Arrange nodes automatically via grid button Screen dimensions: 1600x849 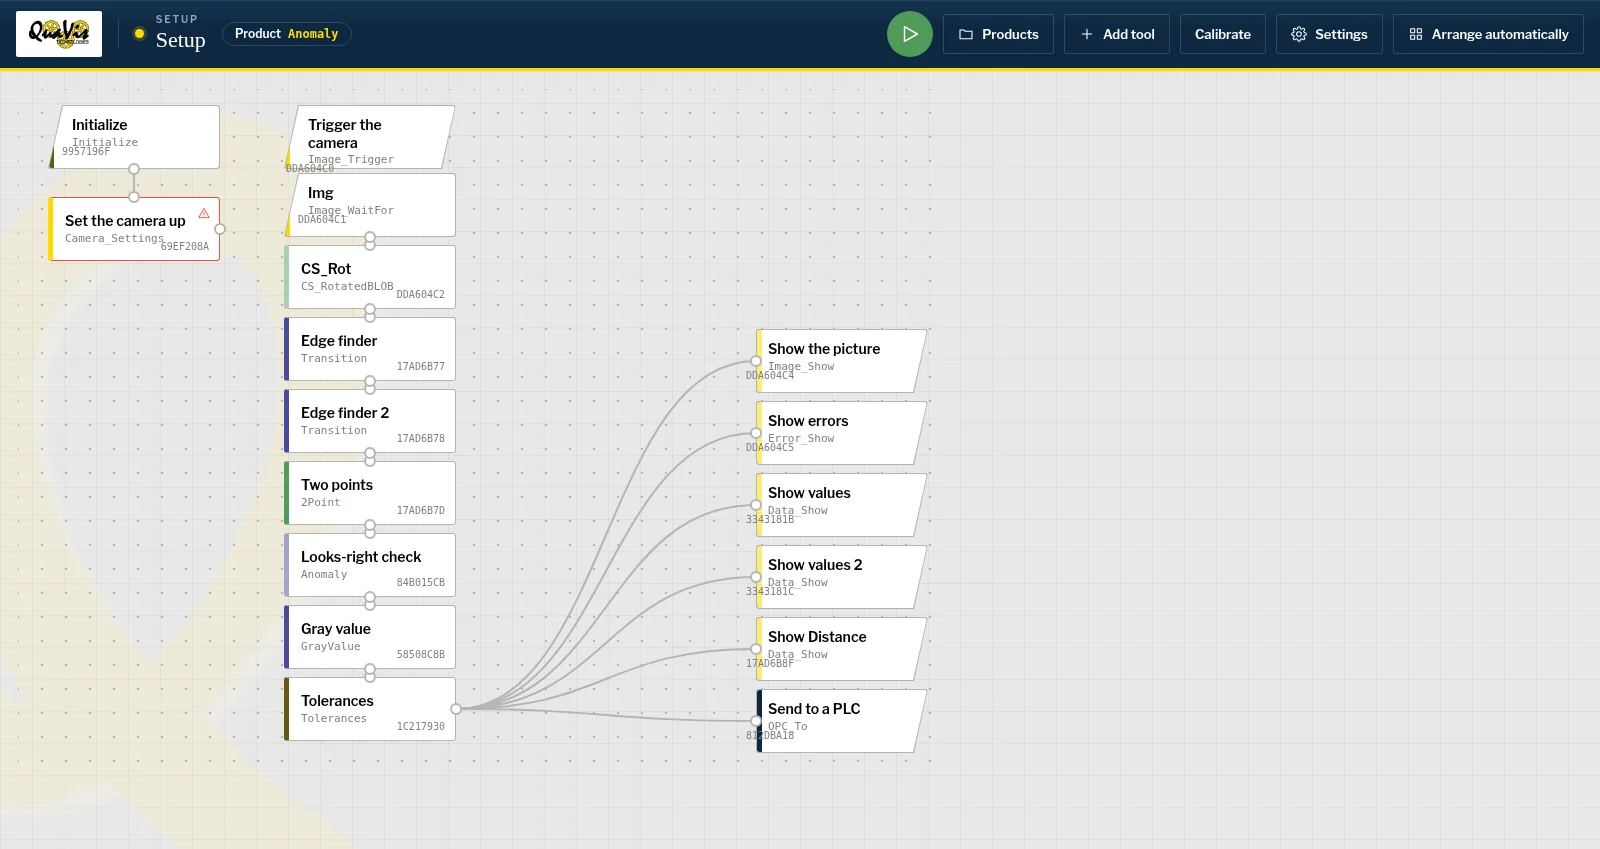point(1488,34)
